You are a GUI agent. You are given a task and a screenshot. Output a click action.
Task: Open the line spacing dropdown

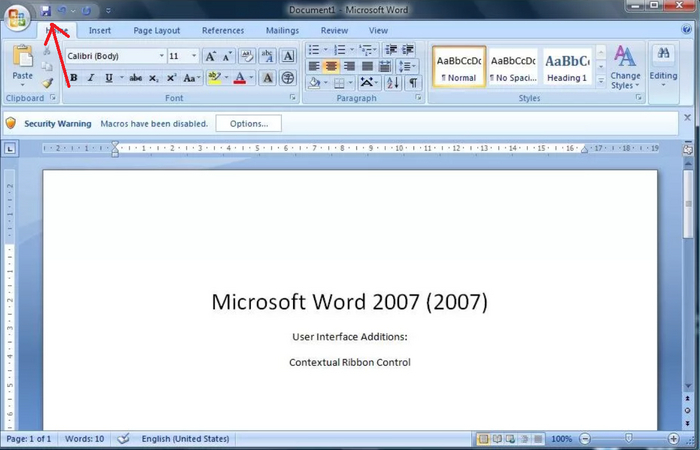[407, 67]
